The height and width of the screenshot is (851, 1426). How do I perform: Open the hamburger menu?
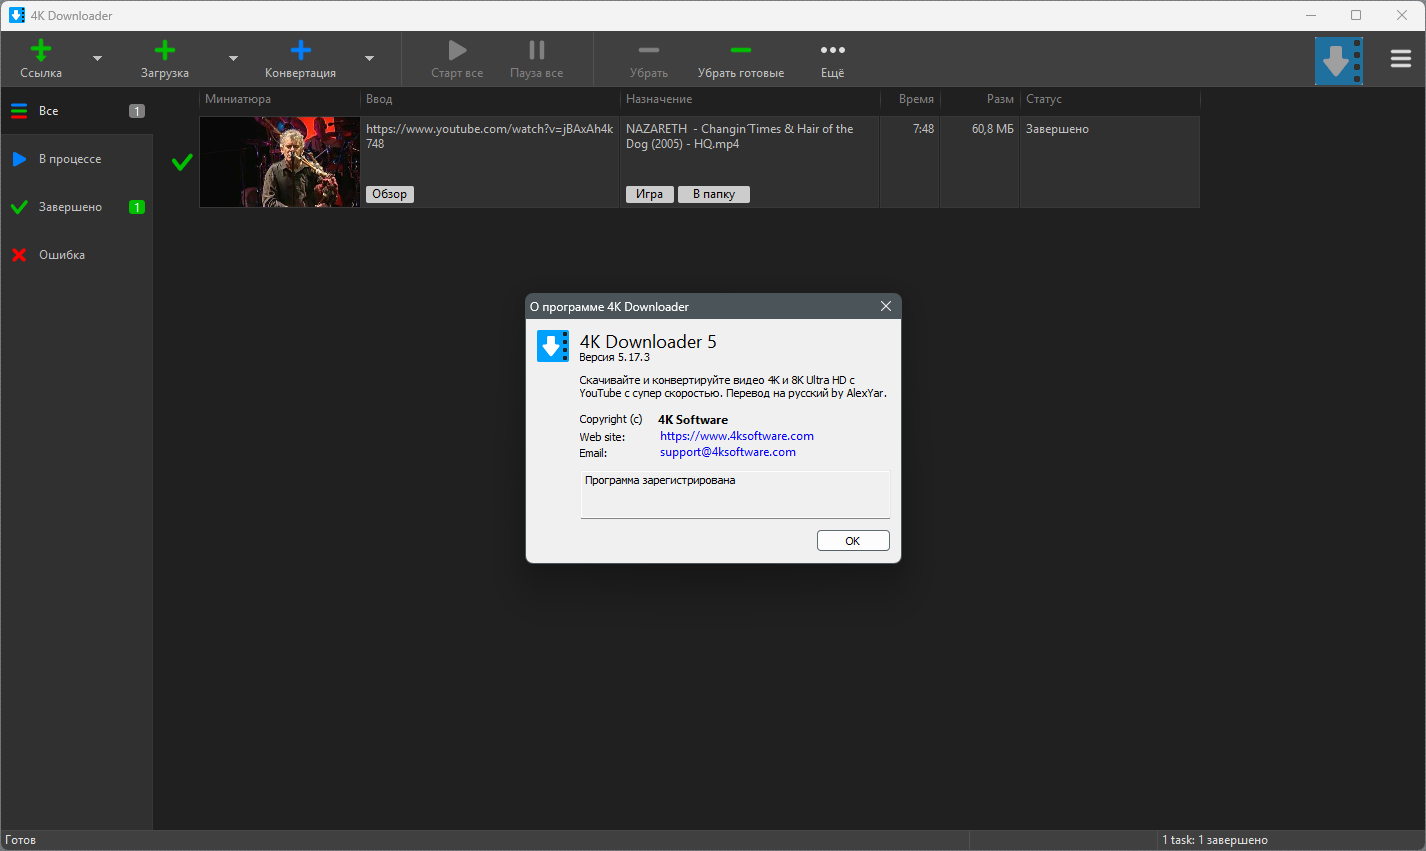pyautogui.click(x=1401, y=59)
